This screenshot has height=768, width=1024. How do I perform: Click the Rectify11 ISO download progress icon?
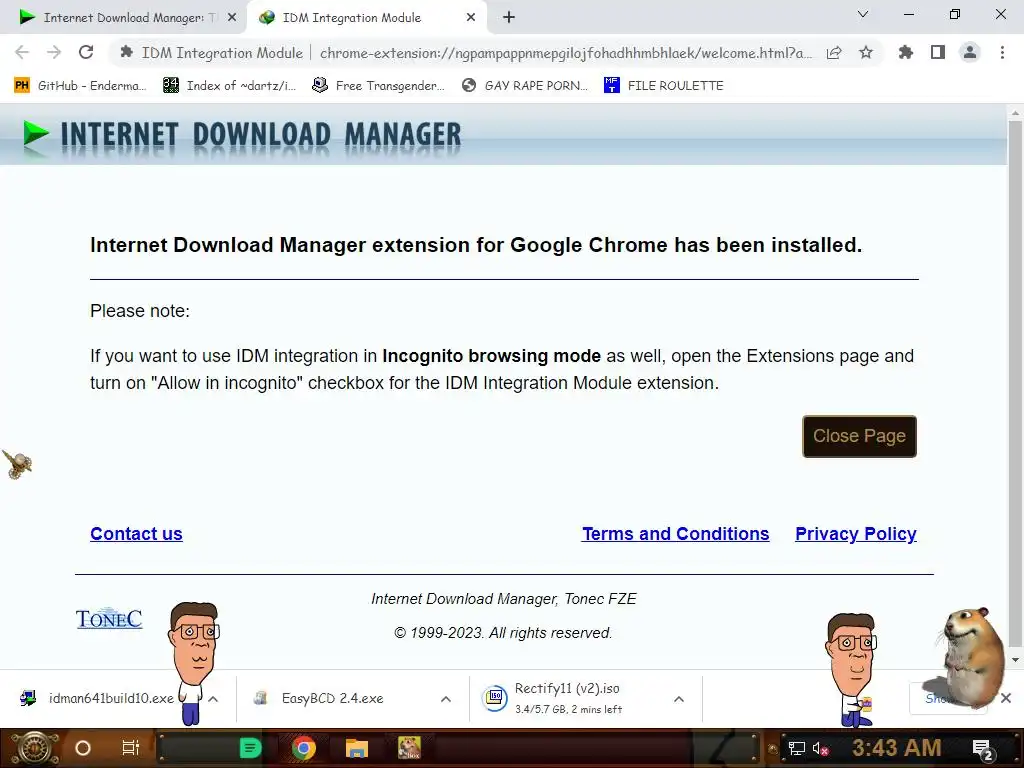[494, 698]
